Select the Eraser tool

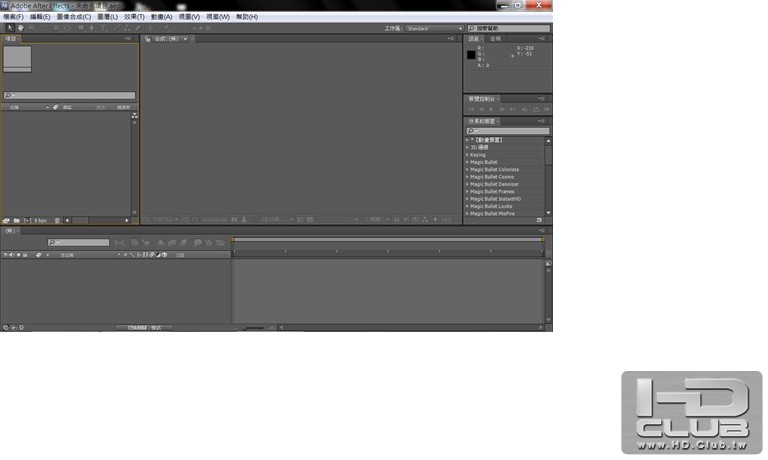138,28
